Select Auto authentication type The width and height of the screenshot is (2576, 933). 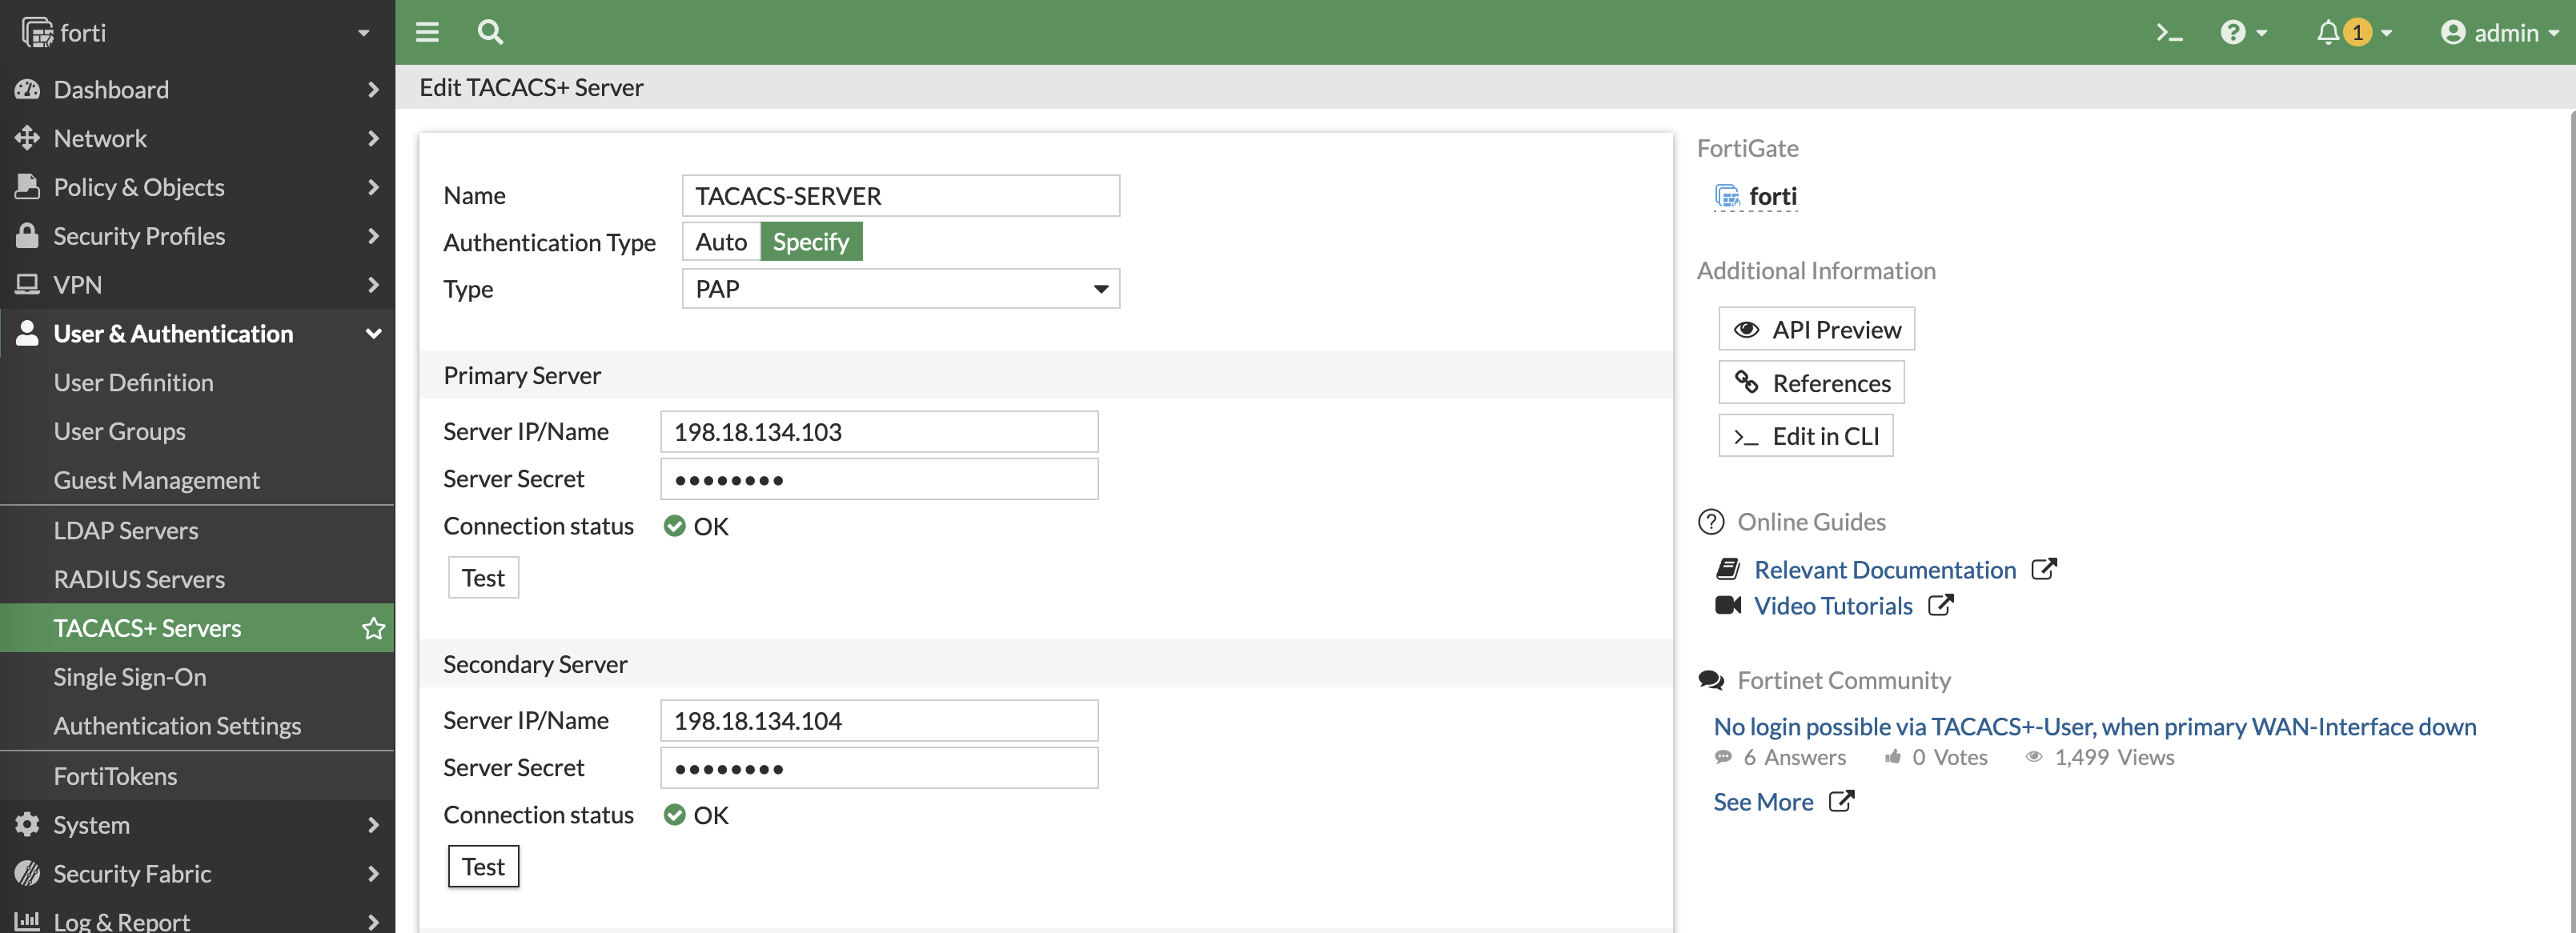pos(721,241)
